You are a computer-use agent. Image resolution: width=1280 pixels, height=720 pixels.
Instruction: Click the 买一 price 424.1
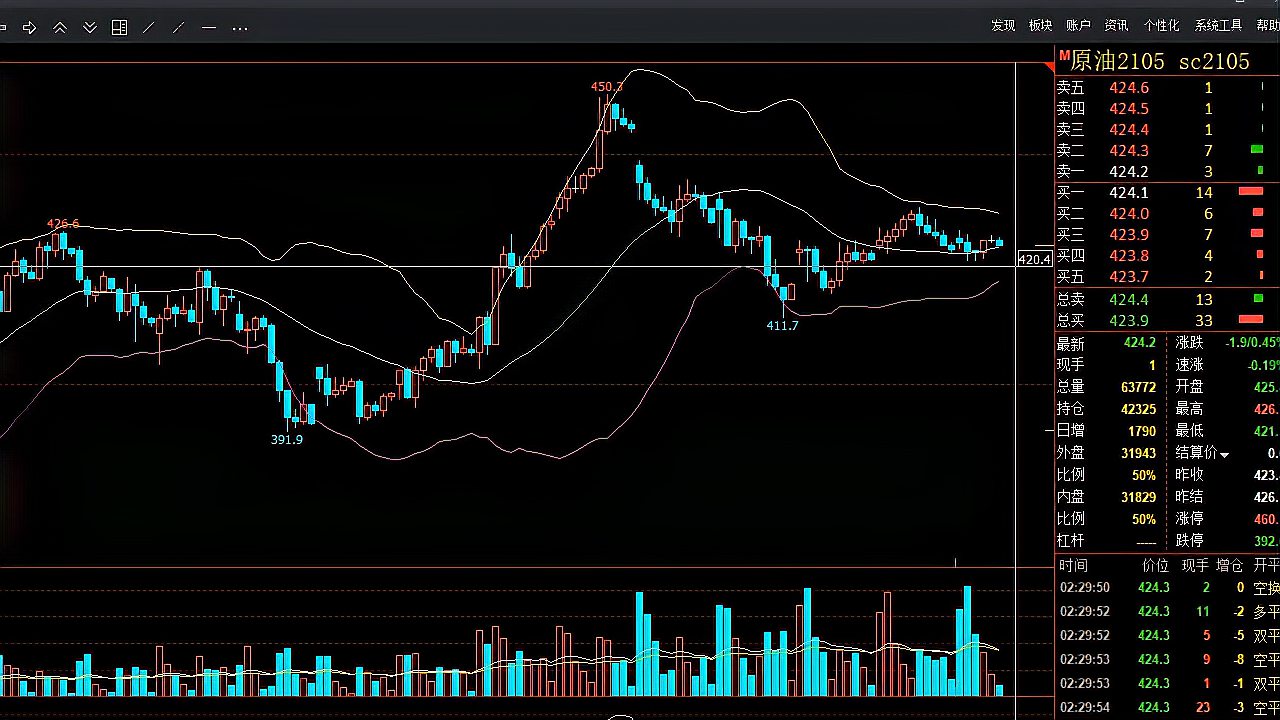coord(1129,193)
